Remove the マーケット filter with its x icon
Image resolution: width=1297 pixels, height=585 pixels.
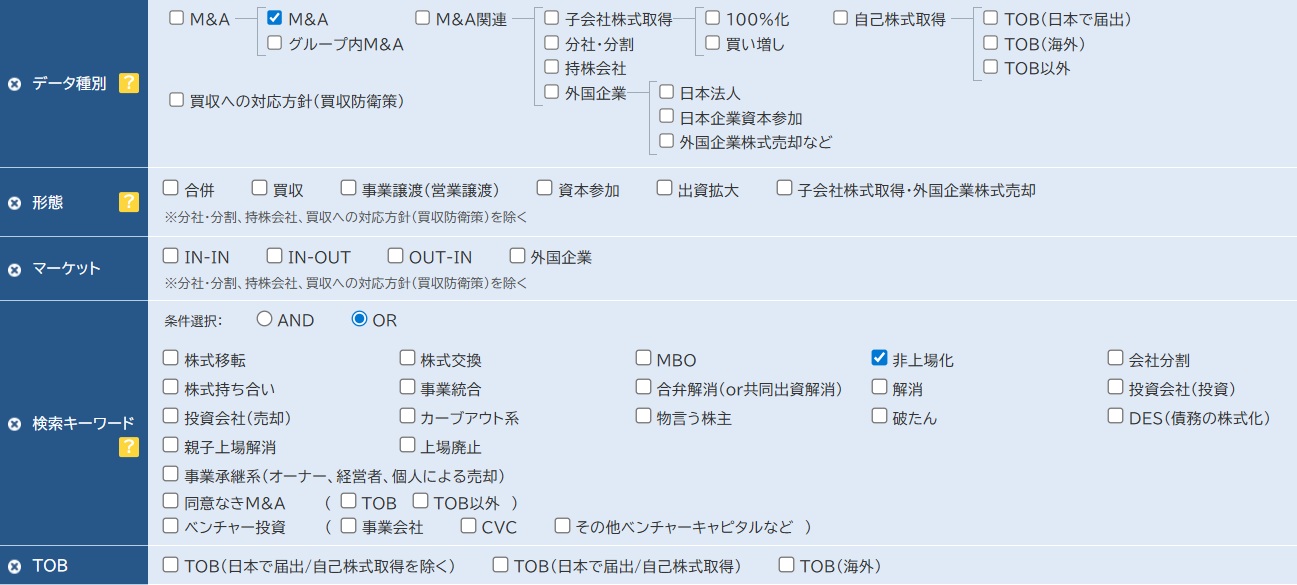click(x=14, y=269)
